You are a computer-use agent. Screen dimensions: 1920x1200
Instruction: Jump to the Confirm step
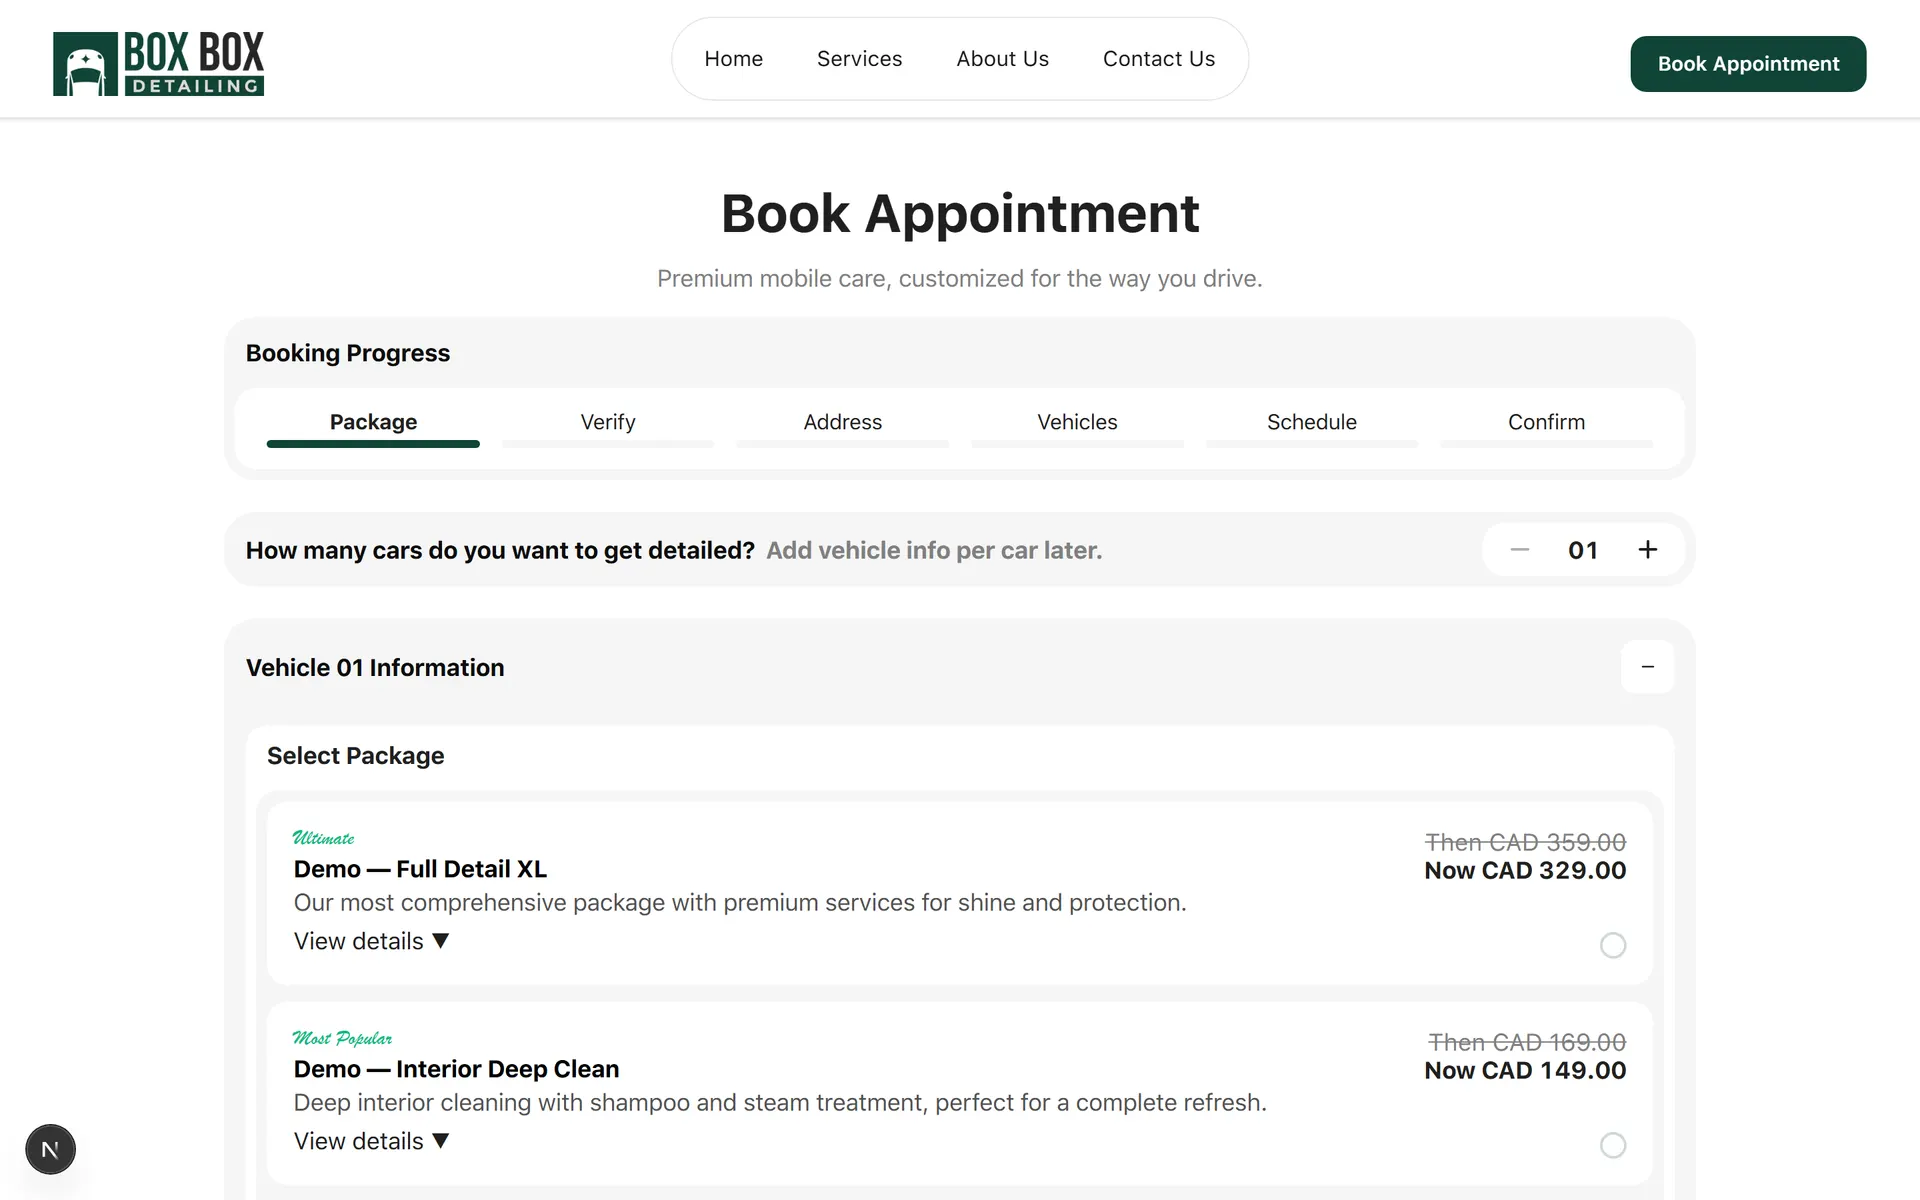1546,422
